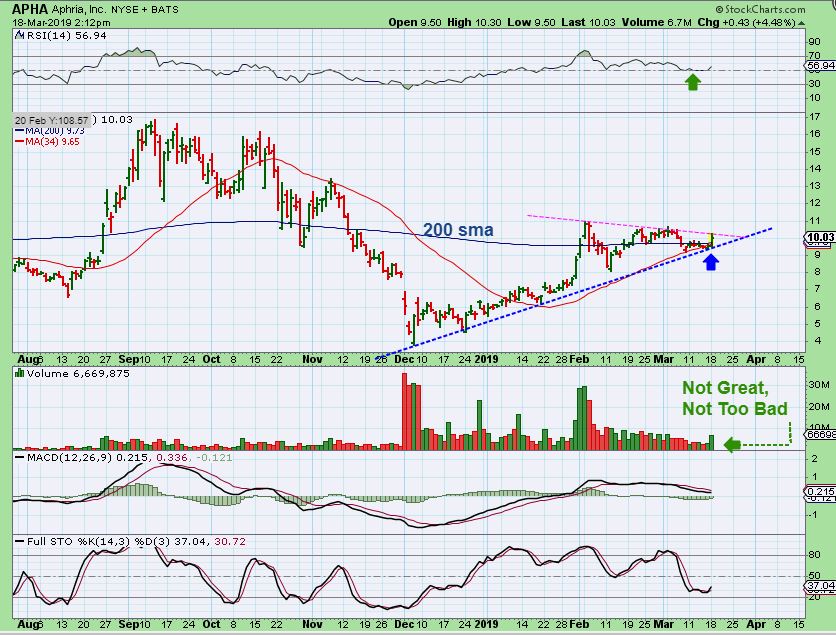Click the MACD(12,26,9) legend label
836x635 pixels.
[69, 458]
